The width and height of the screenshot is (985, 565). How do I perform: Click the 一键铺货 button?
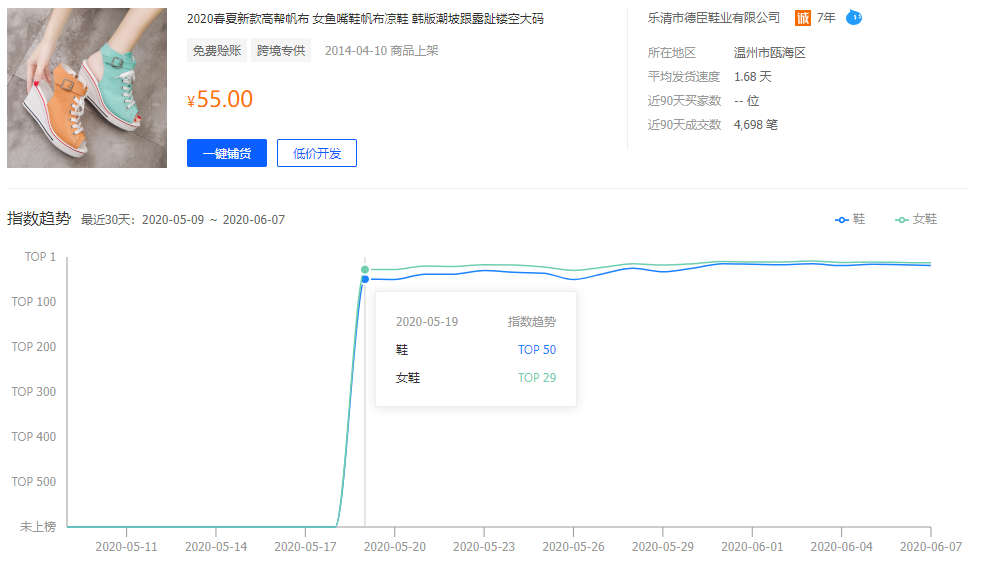pyautogui.click(x=227, y=153)
